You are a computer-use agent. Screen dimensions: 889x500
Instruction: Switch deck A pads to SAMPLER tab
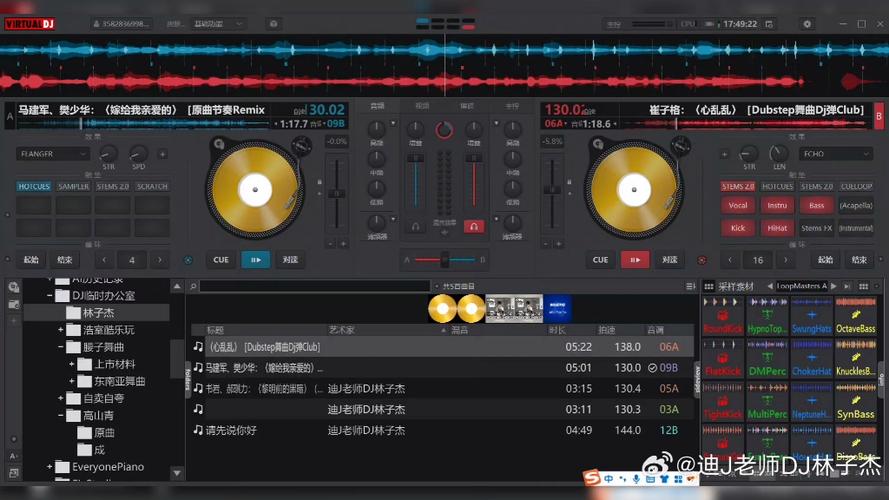[74, 186]
